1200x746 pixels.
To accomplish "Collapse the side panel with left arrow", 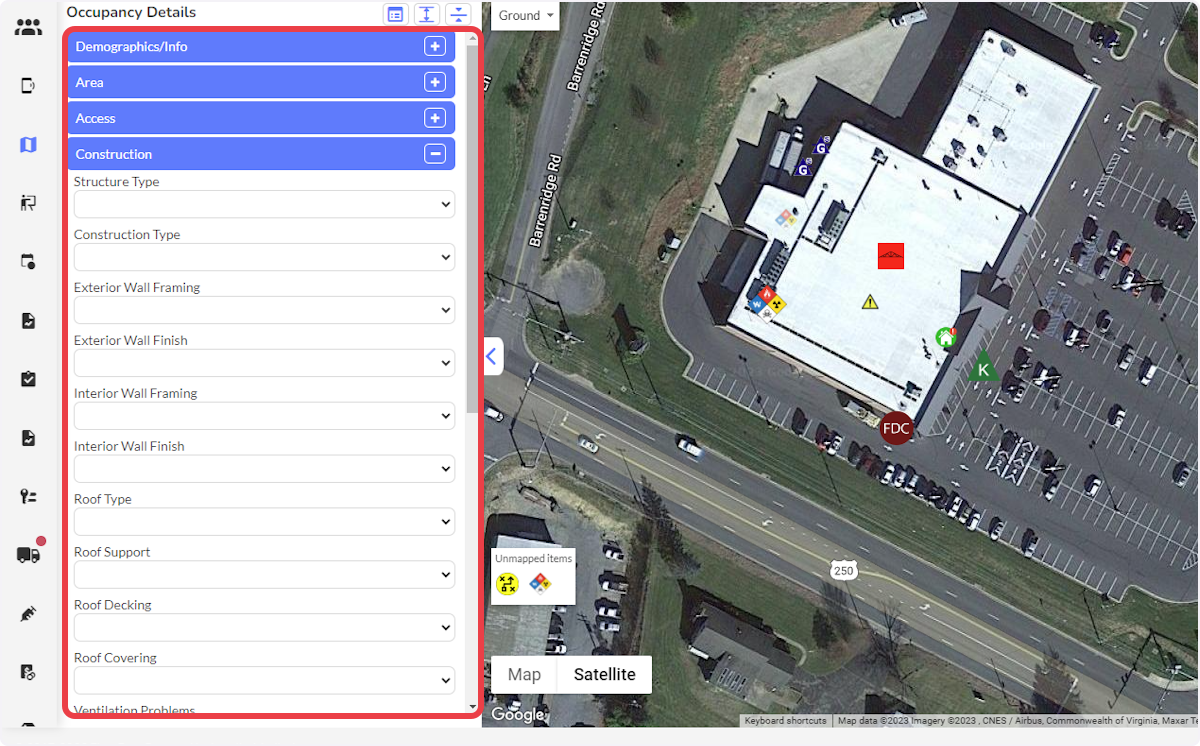I will tap(492, 356).
